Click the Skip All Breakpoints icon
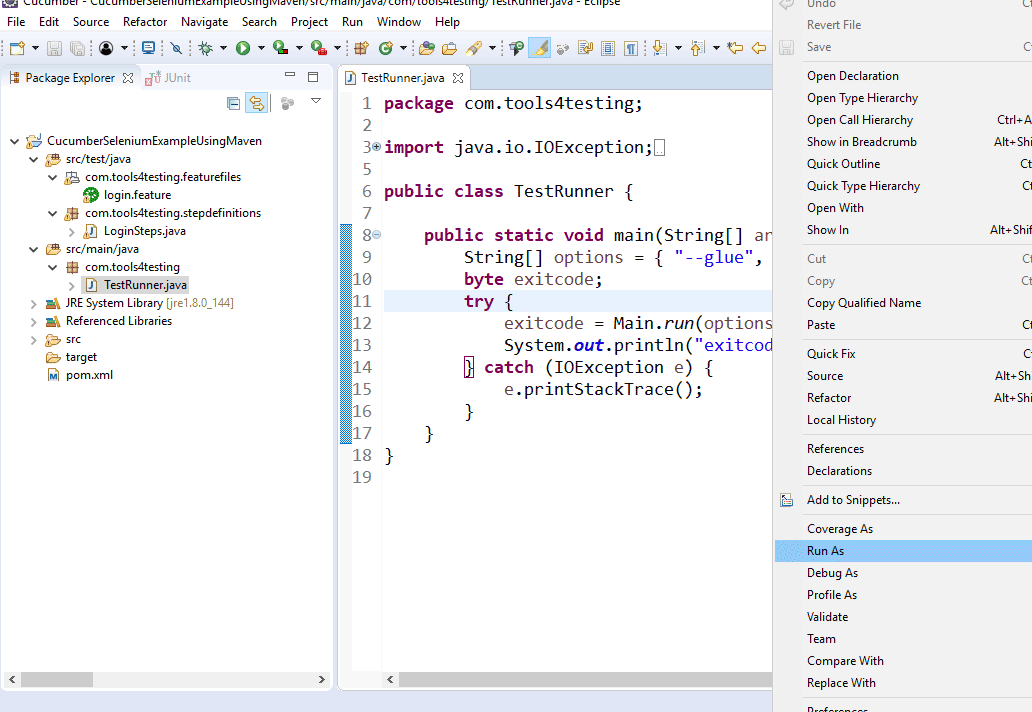Viewport: 1032px width, 712px height. tap(176, 48)
